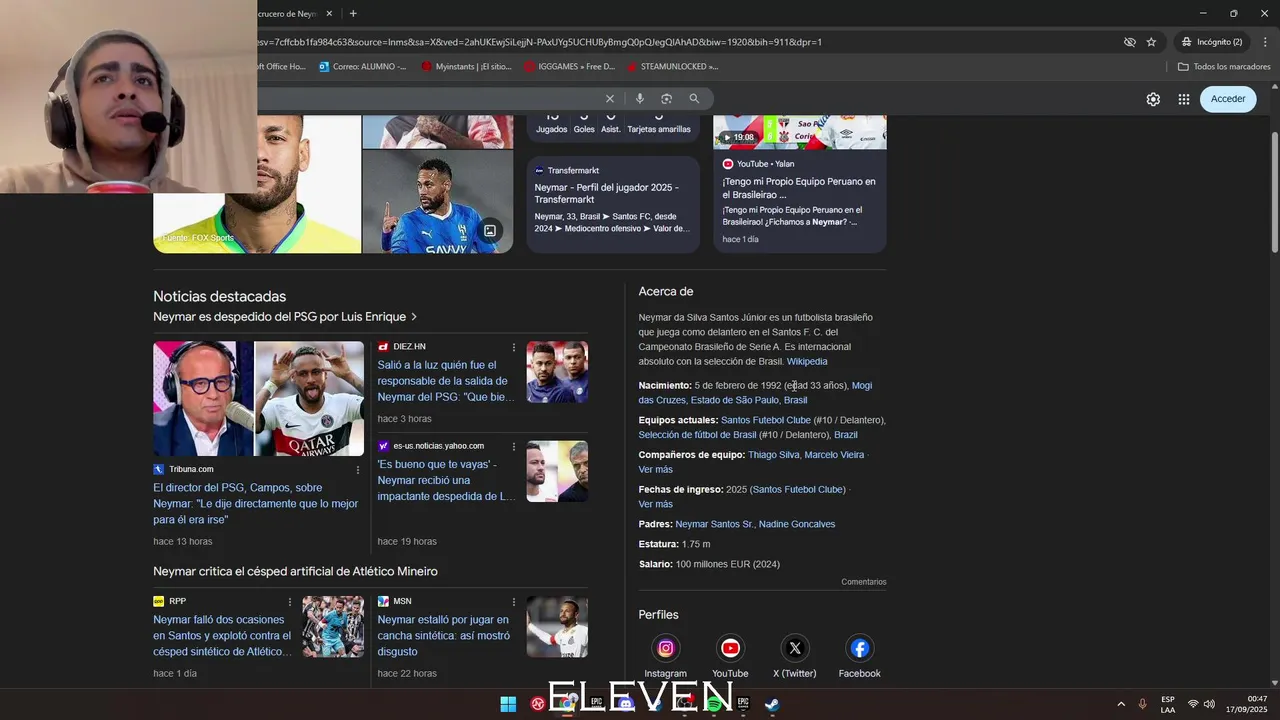This screenshot has width=1280, height=720.
Task: Show hidden system tray icons
Action: 1121,704
